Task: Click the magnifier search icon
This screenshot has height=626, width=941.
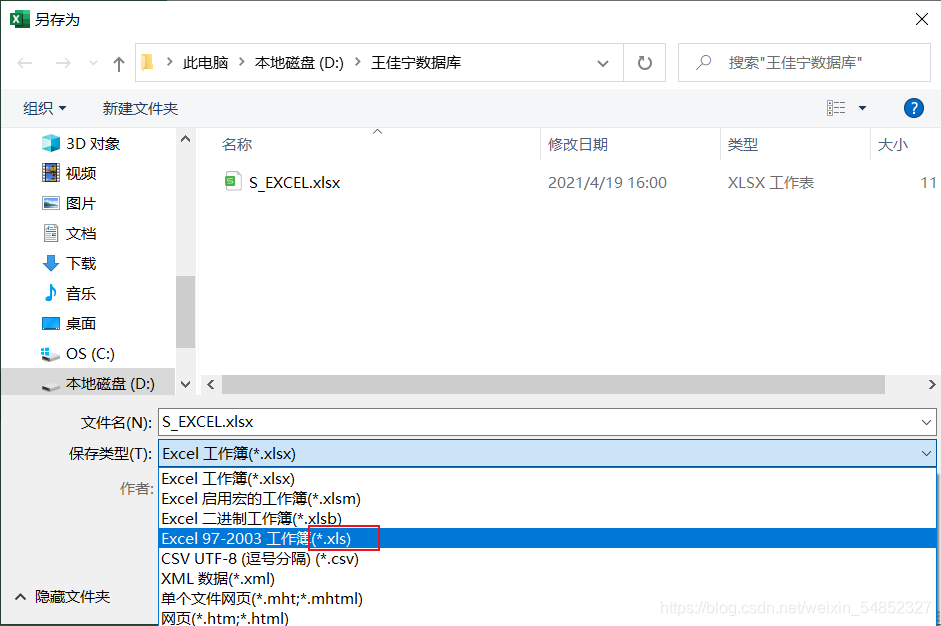Action: 703,62
